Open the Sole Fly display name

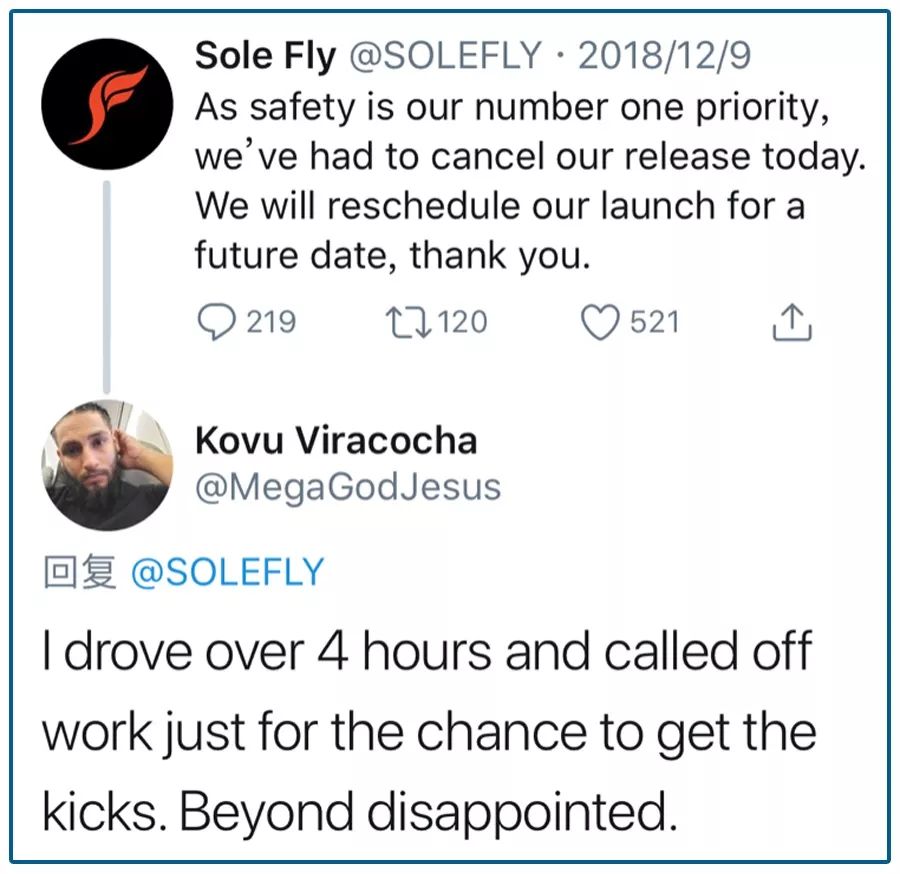(x=265, y=56)
